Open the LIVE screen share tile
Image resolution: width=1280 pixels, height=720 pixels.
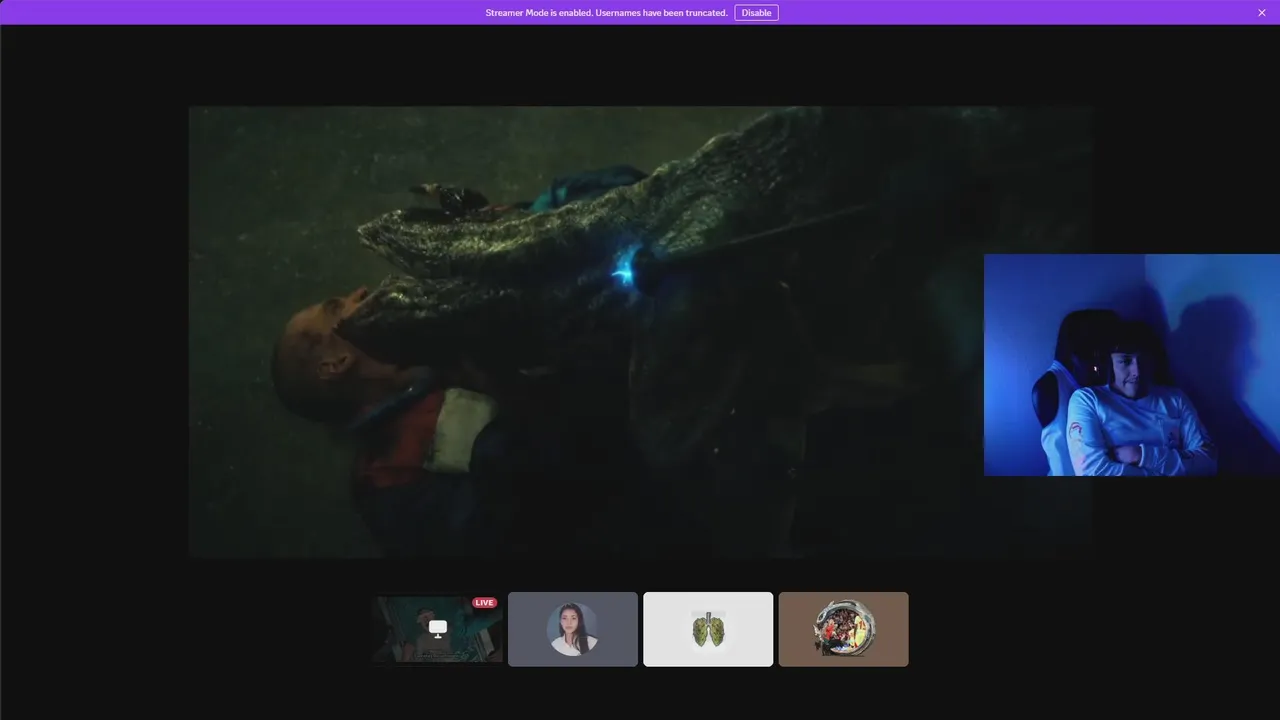[x=438, y=629]
